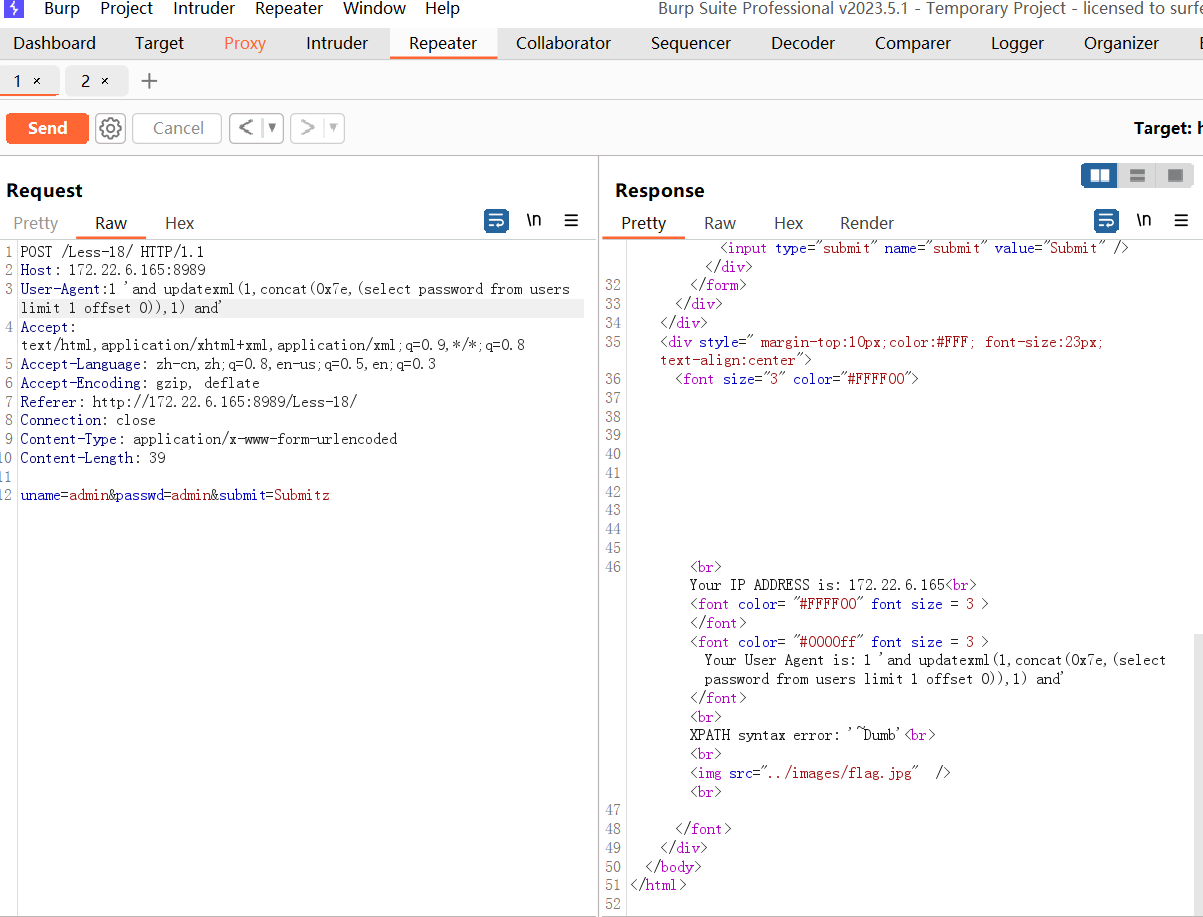Click the Connection: close header

[88, 420]
